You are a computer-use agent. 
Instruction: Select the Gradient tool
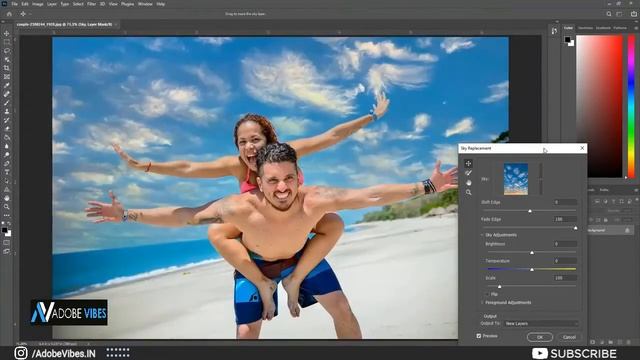[7, 137]
